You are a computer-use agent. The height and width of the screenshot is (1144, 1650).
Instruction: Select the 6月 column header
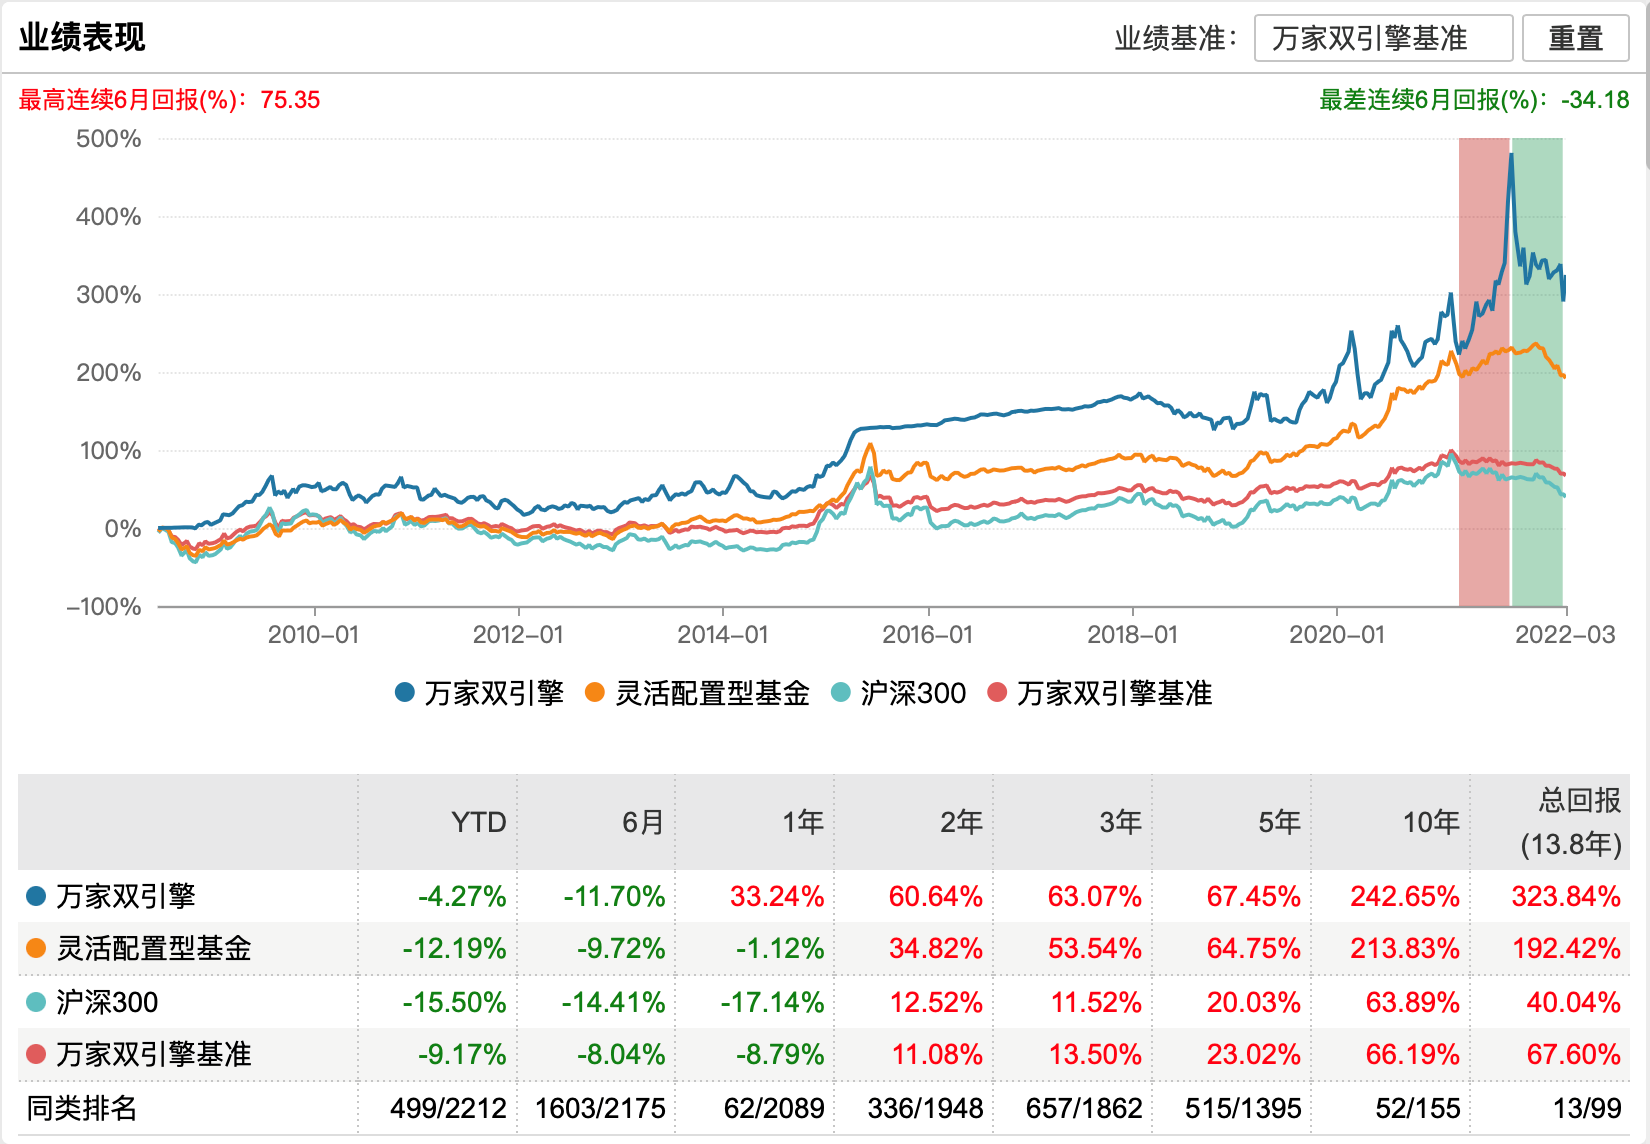(x=643, y=822)
